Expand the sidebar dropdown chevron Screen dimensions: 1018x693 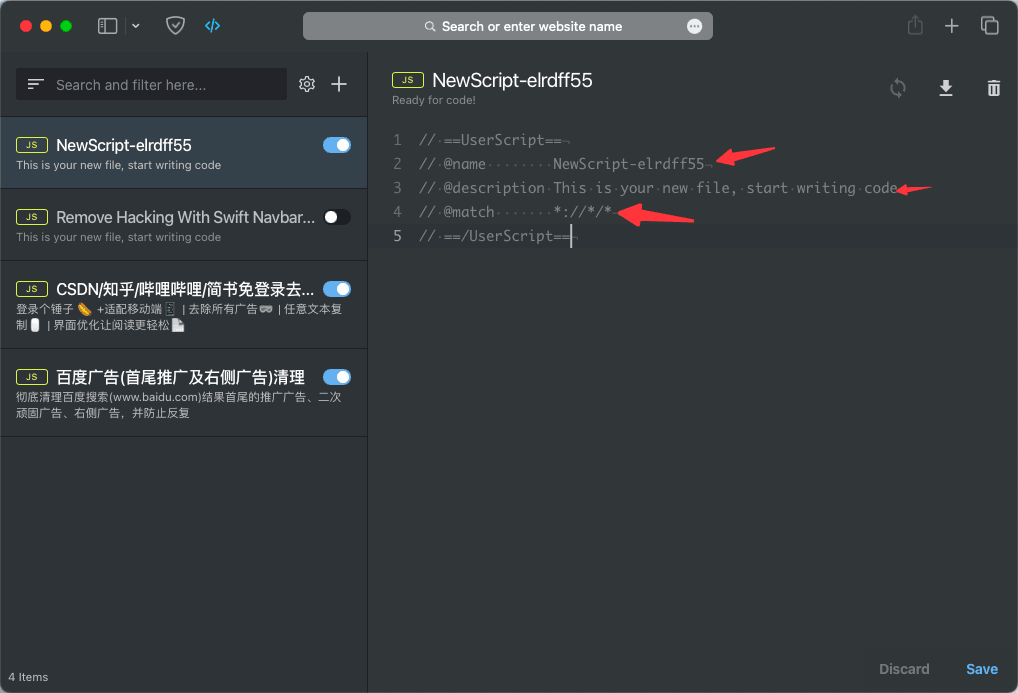tap(136, 26)
